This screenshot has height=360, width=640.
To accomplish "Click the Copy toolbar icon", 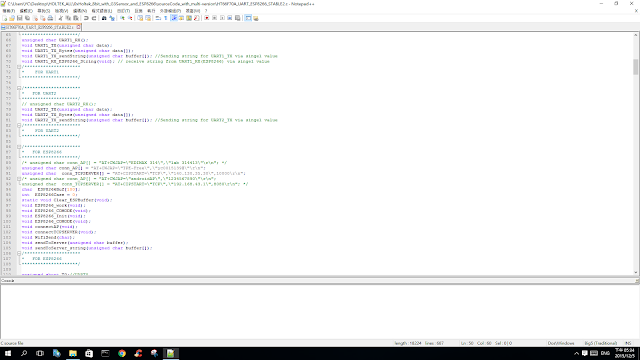I will point(68,18).
